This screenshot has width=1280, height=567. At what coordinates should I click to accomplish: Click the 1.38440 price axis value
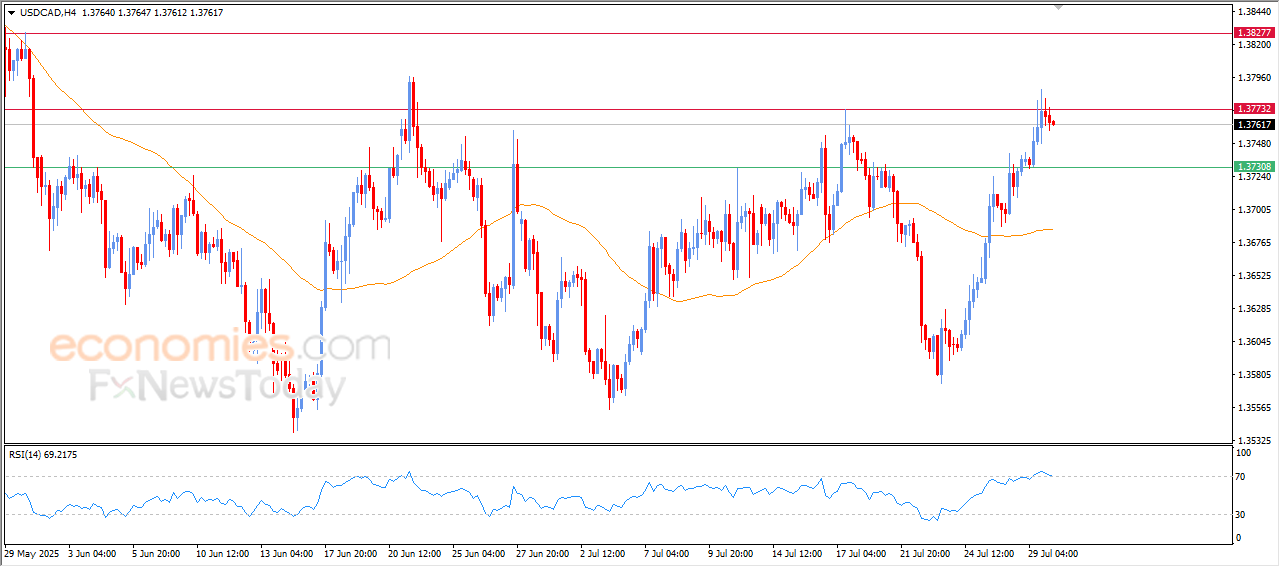tap(1254, 12)
